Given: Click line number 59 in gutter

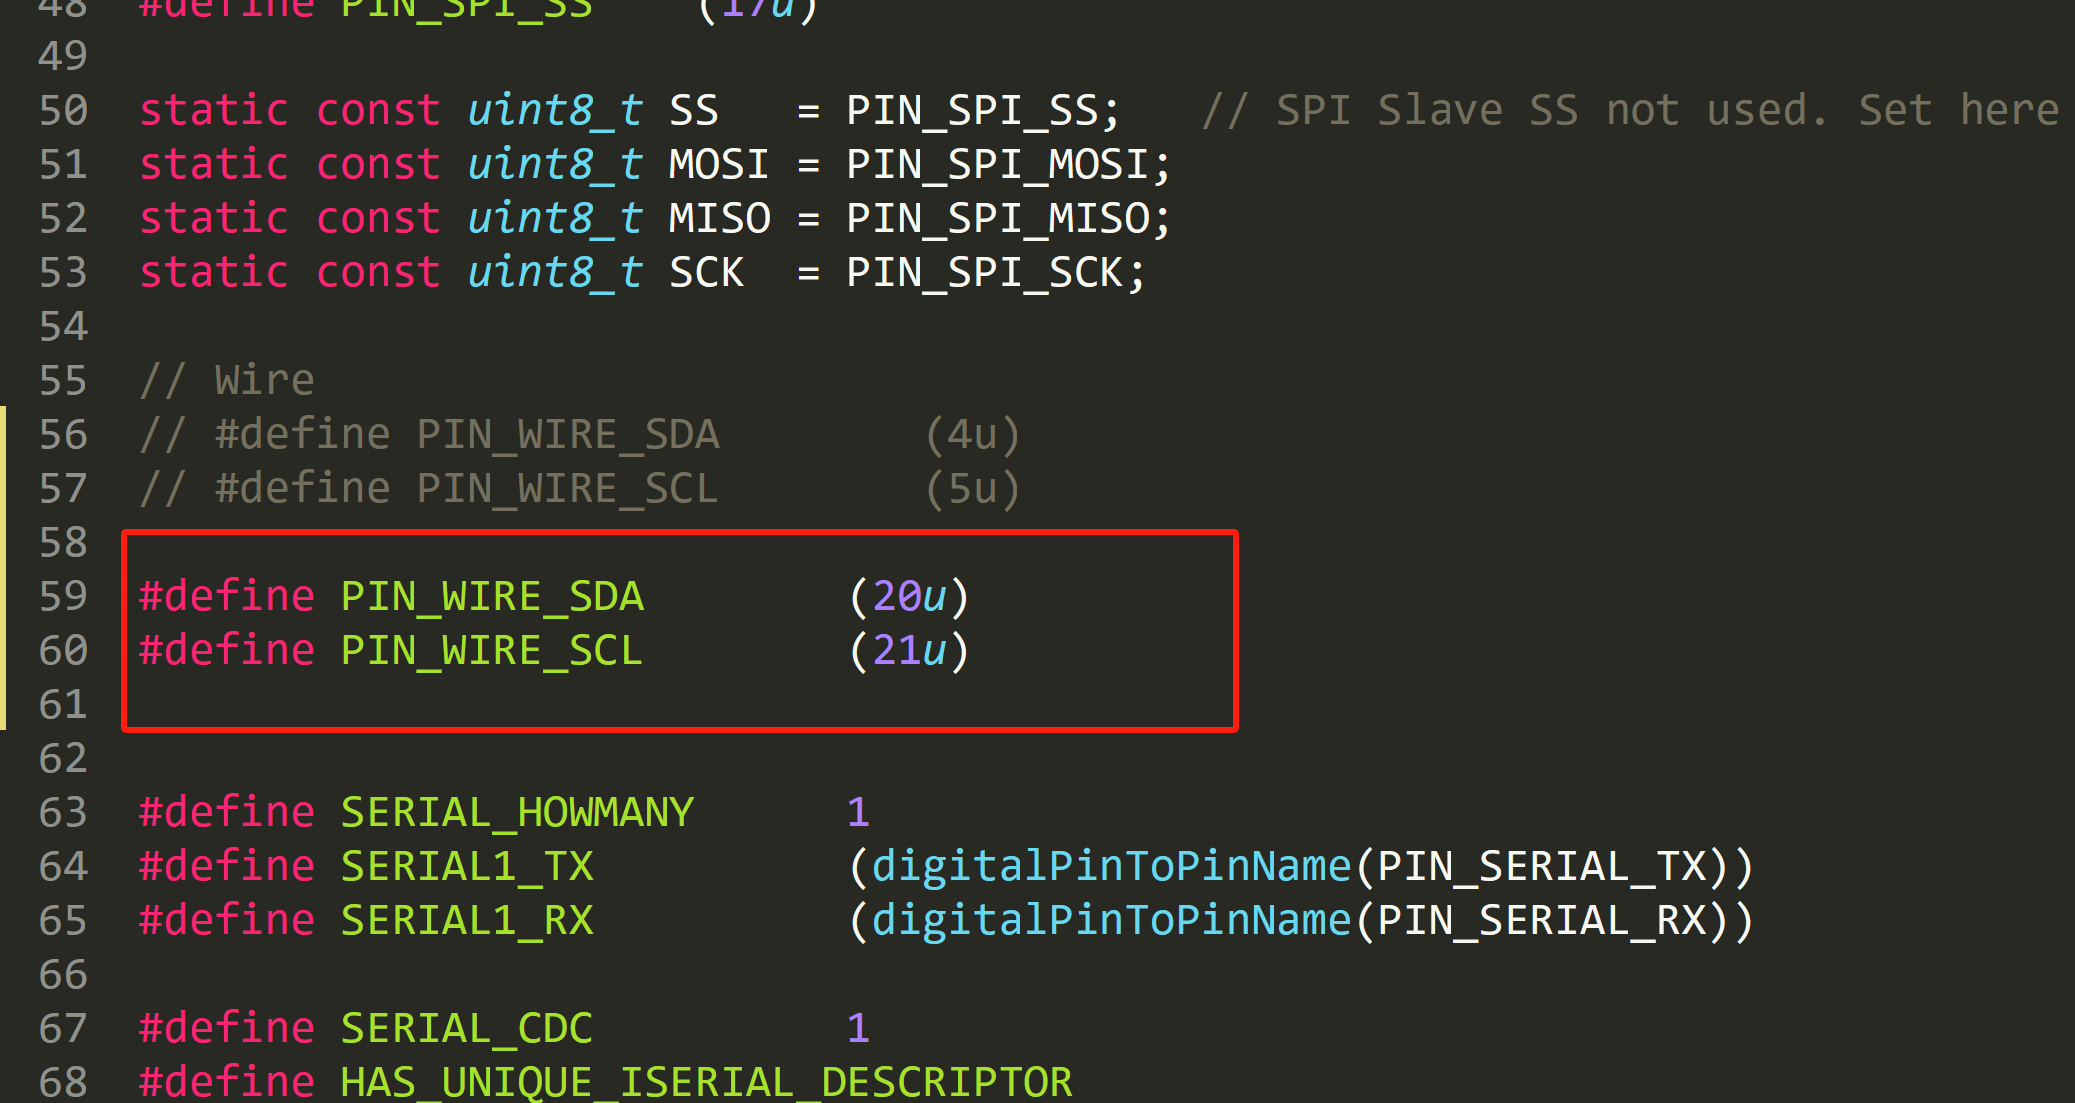Looking at the screenshot, I should pos(63,596).
